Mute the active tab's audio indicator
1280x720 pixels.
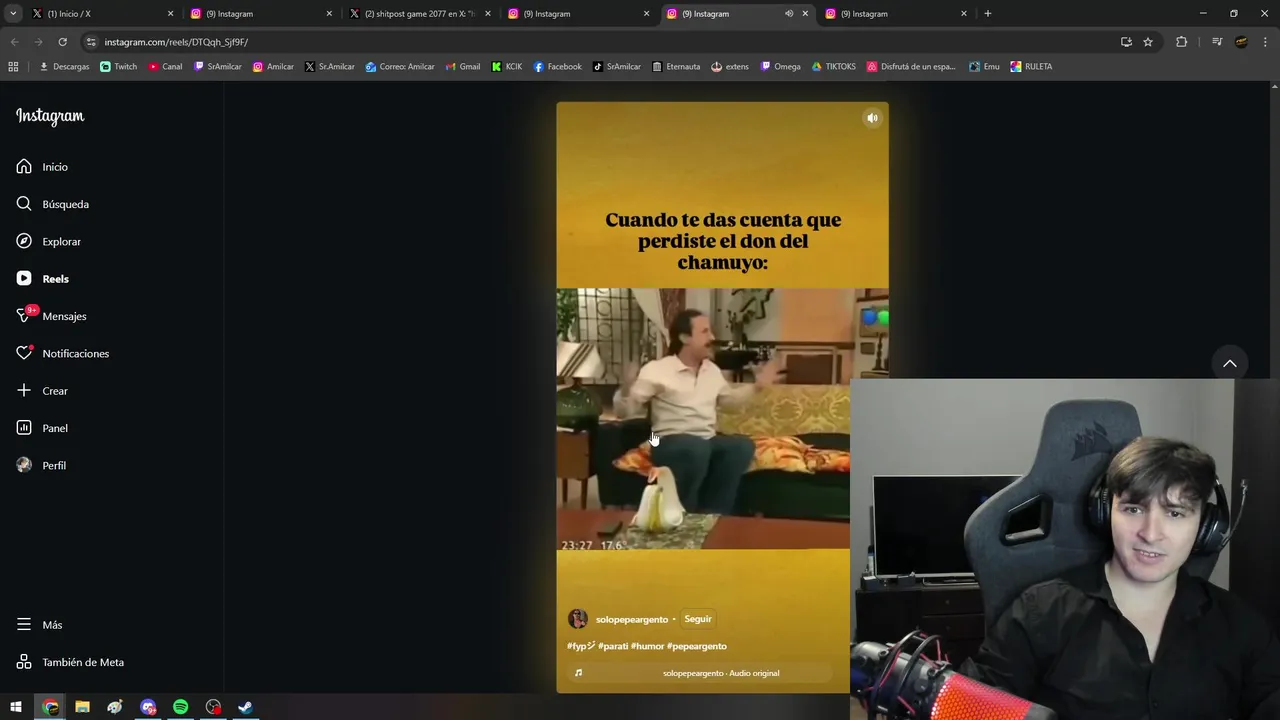tap(789, 14)
